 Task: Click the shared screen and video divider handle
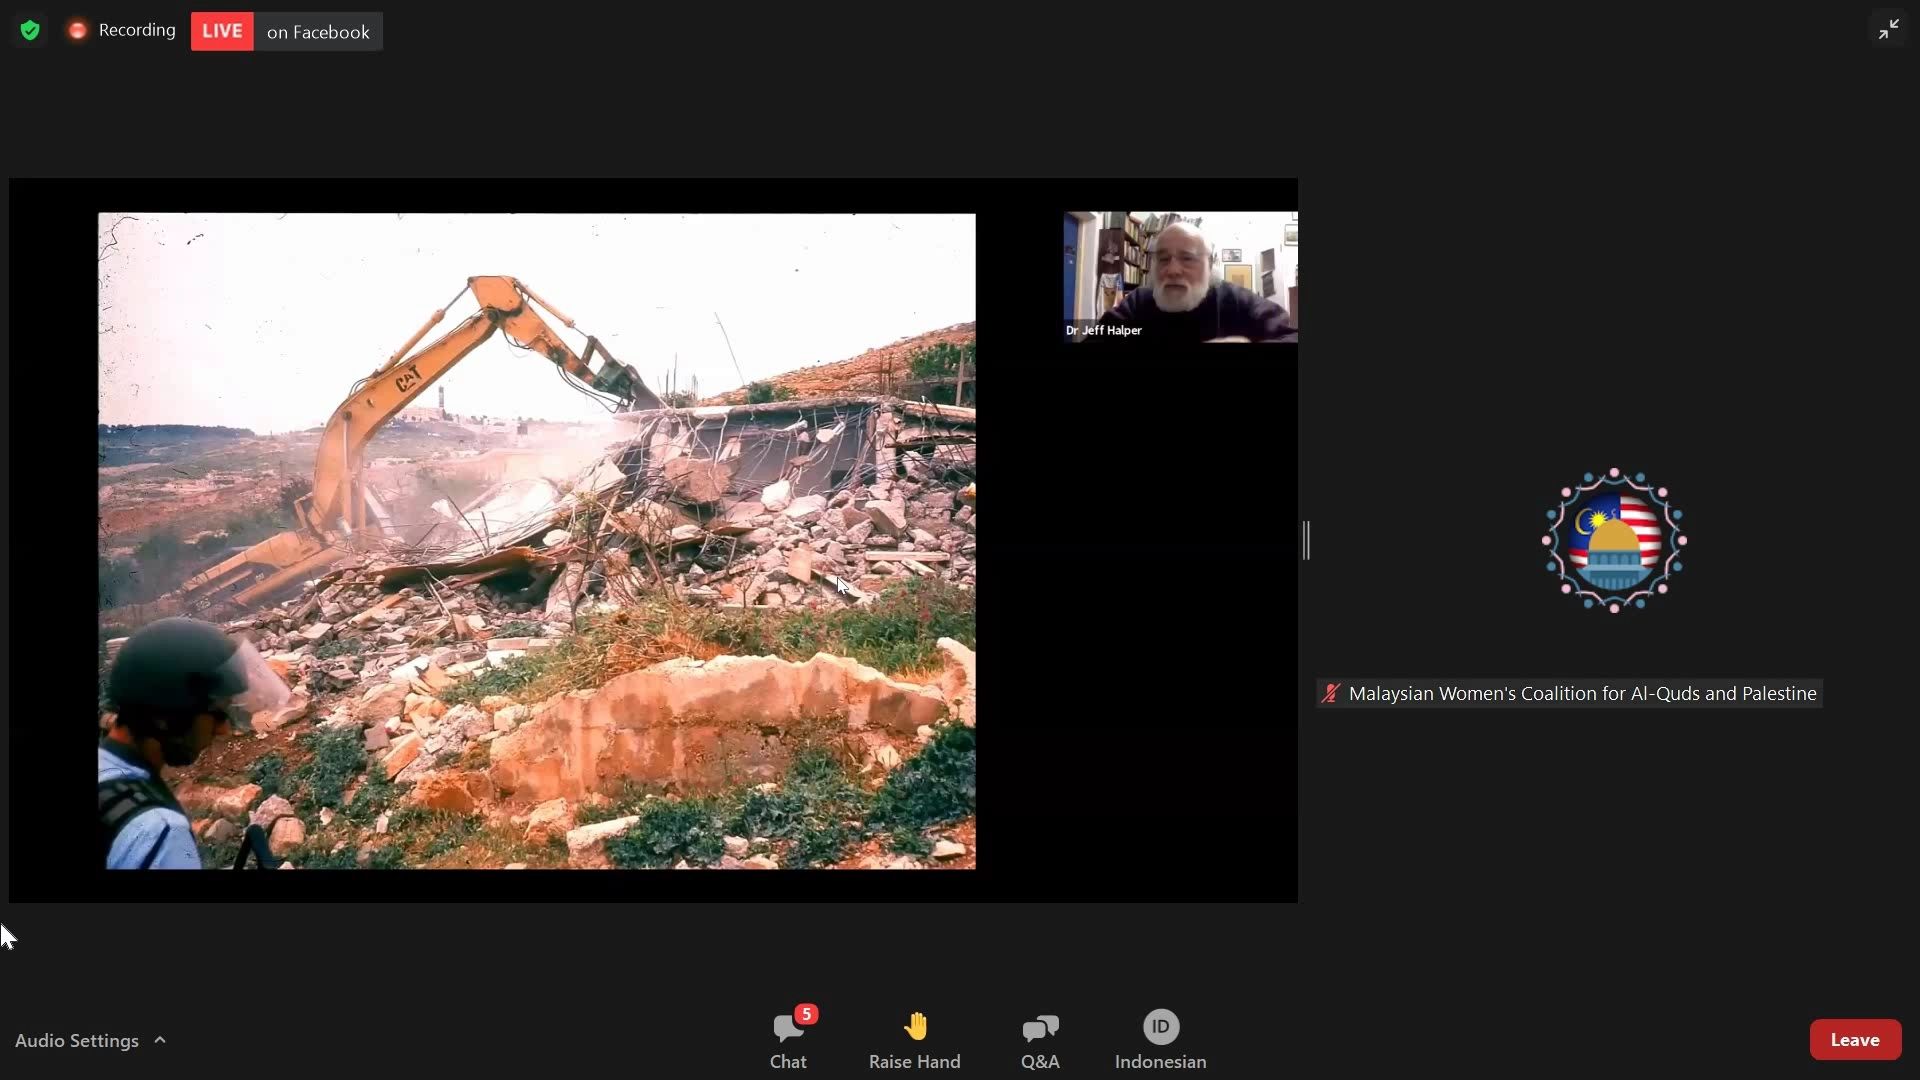click(1306, 541)
